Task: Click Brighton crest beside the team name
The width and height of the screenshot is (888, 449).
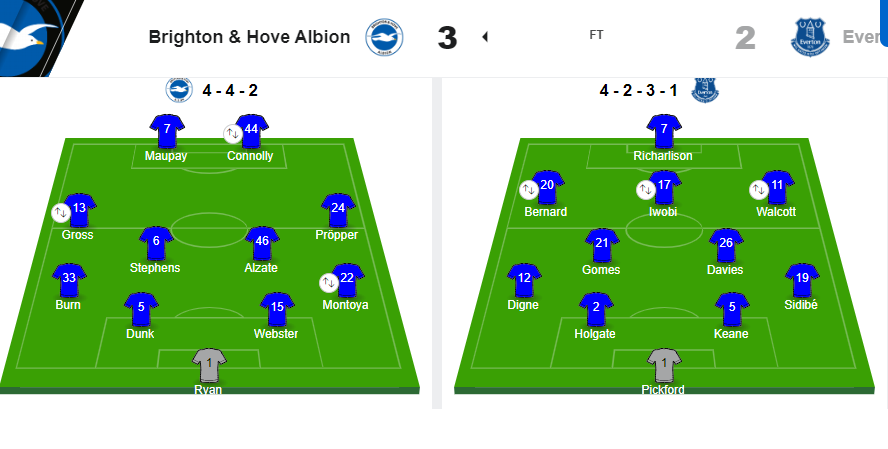Action: (x=384, y=37)
